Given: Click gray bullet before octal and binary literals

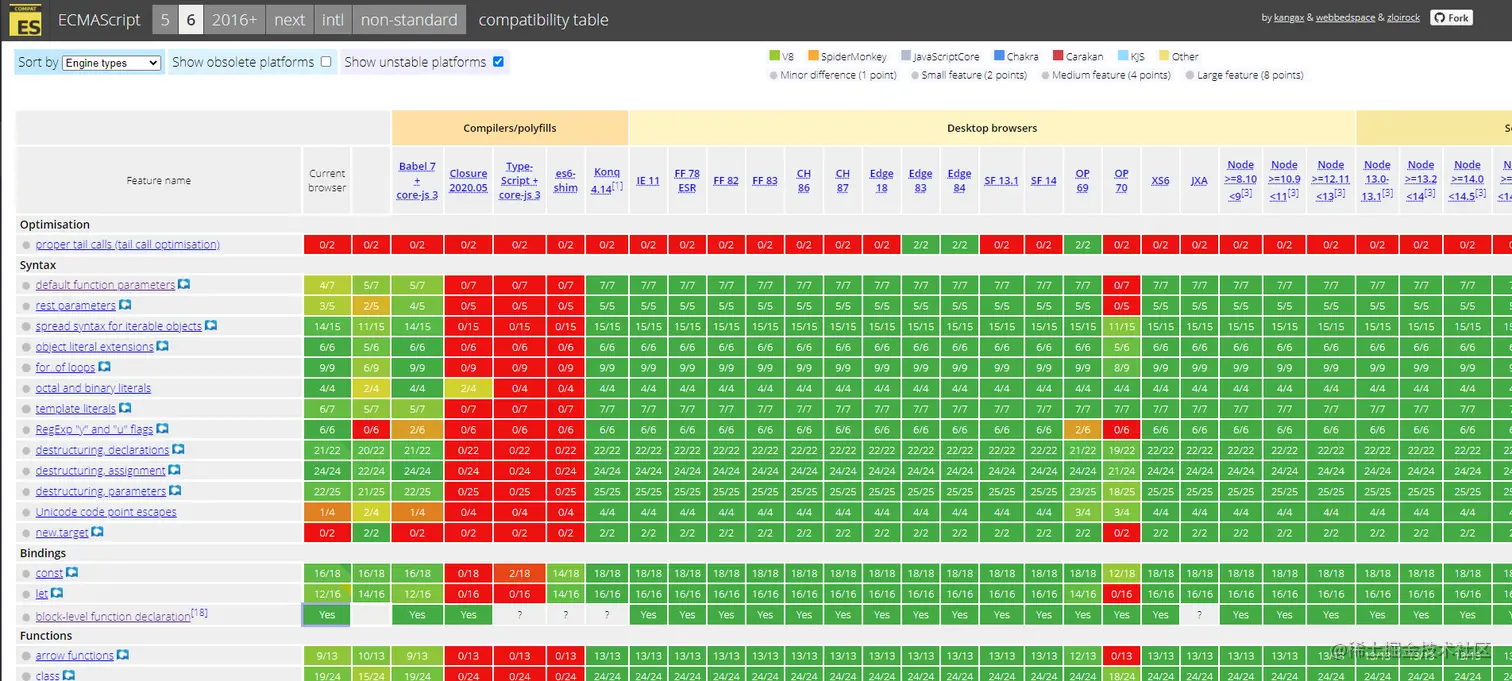Looking at the screenshot, I should 27,389.
